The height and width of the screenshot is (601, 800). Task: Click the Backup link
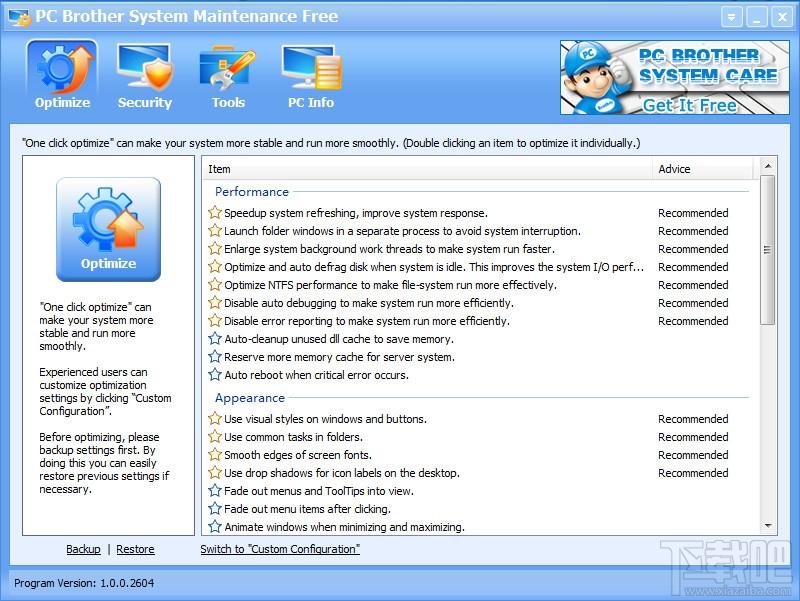(x=83, y=549)
